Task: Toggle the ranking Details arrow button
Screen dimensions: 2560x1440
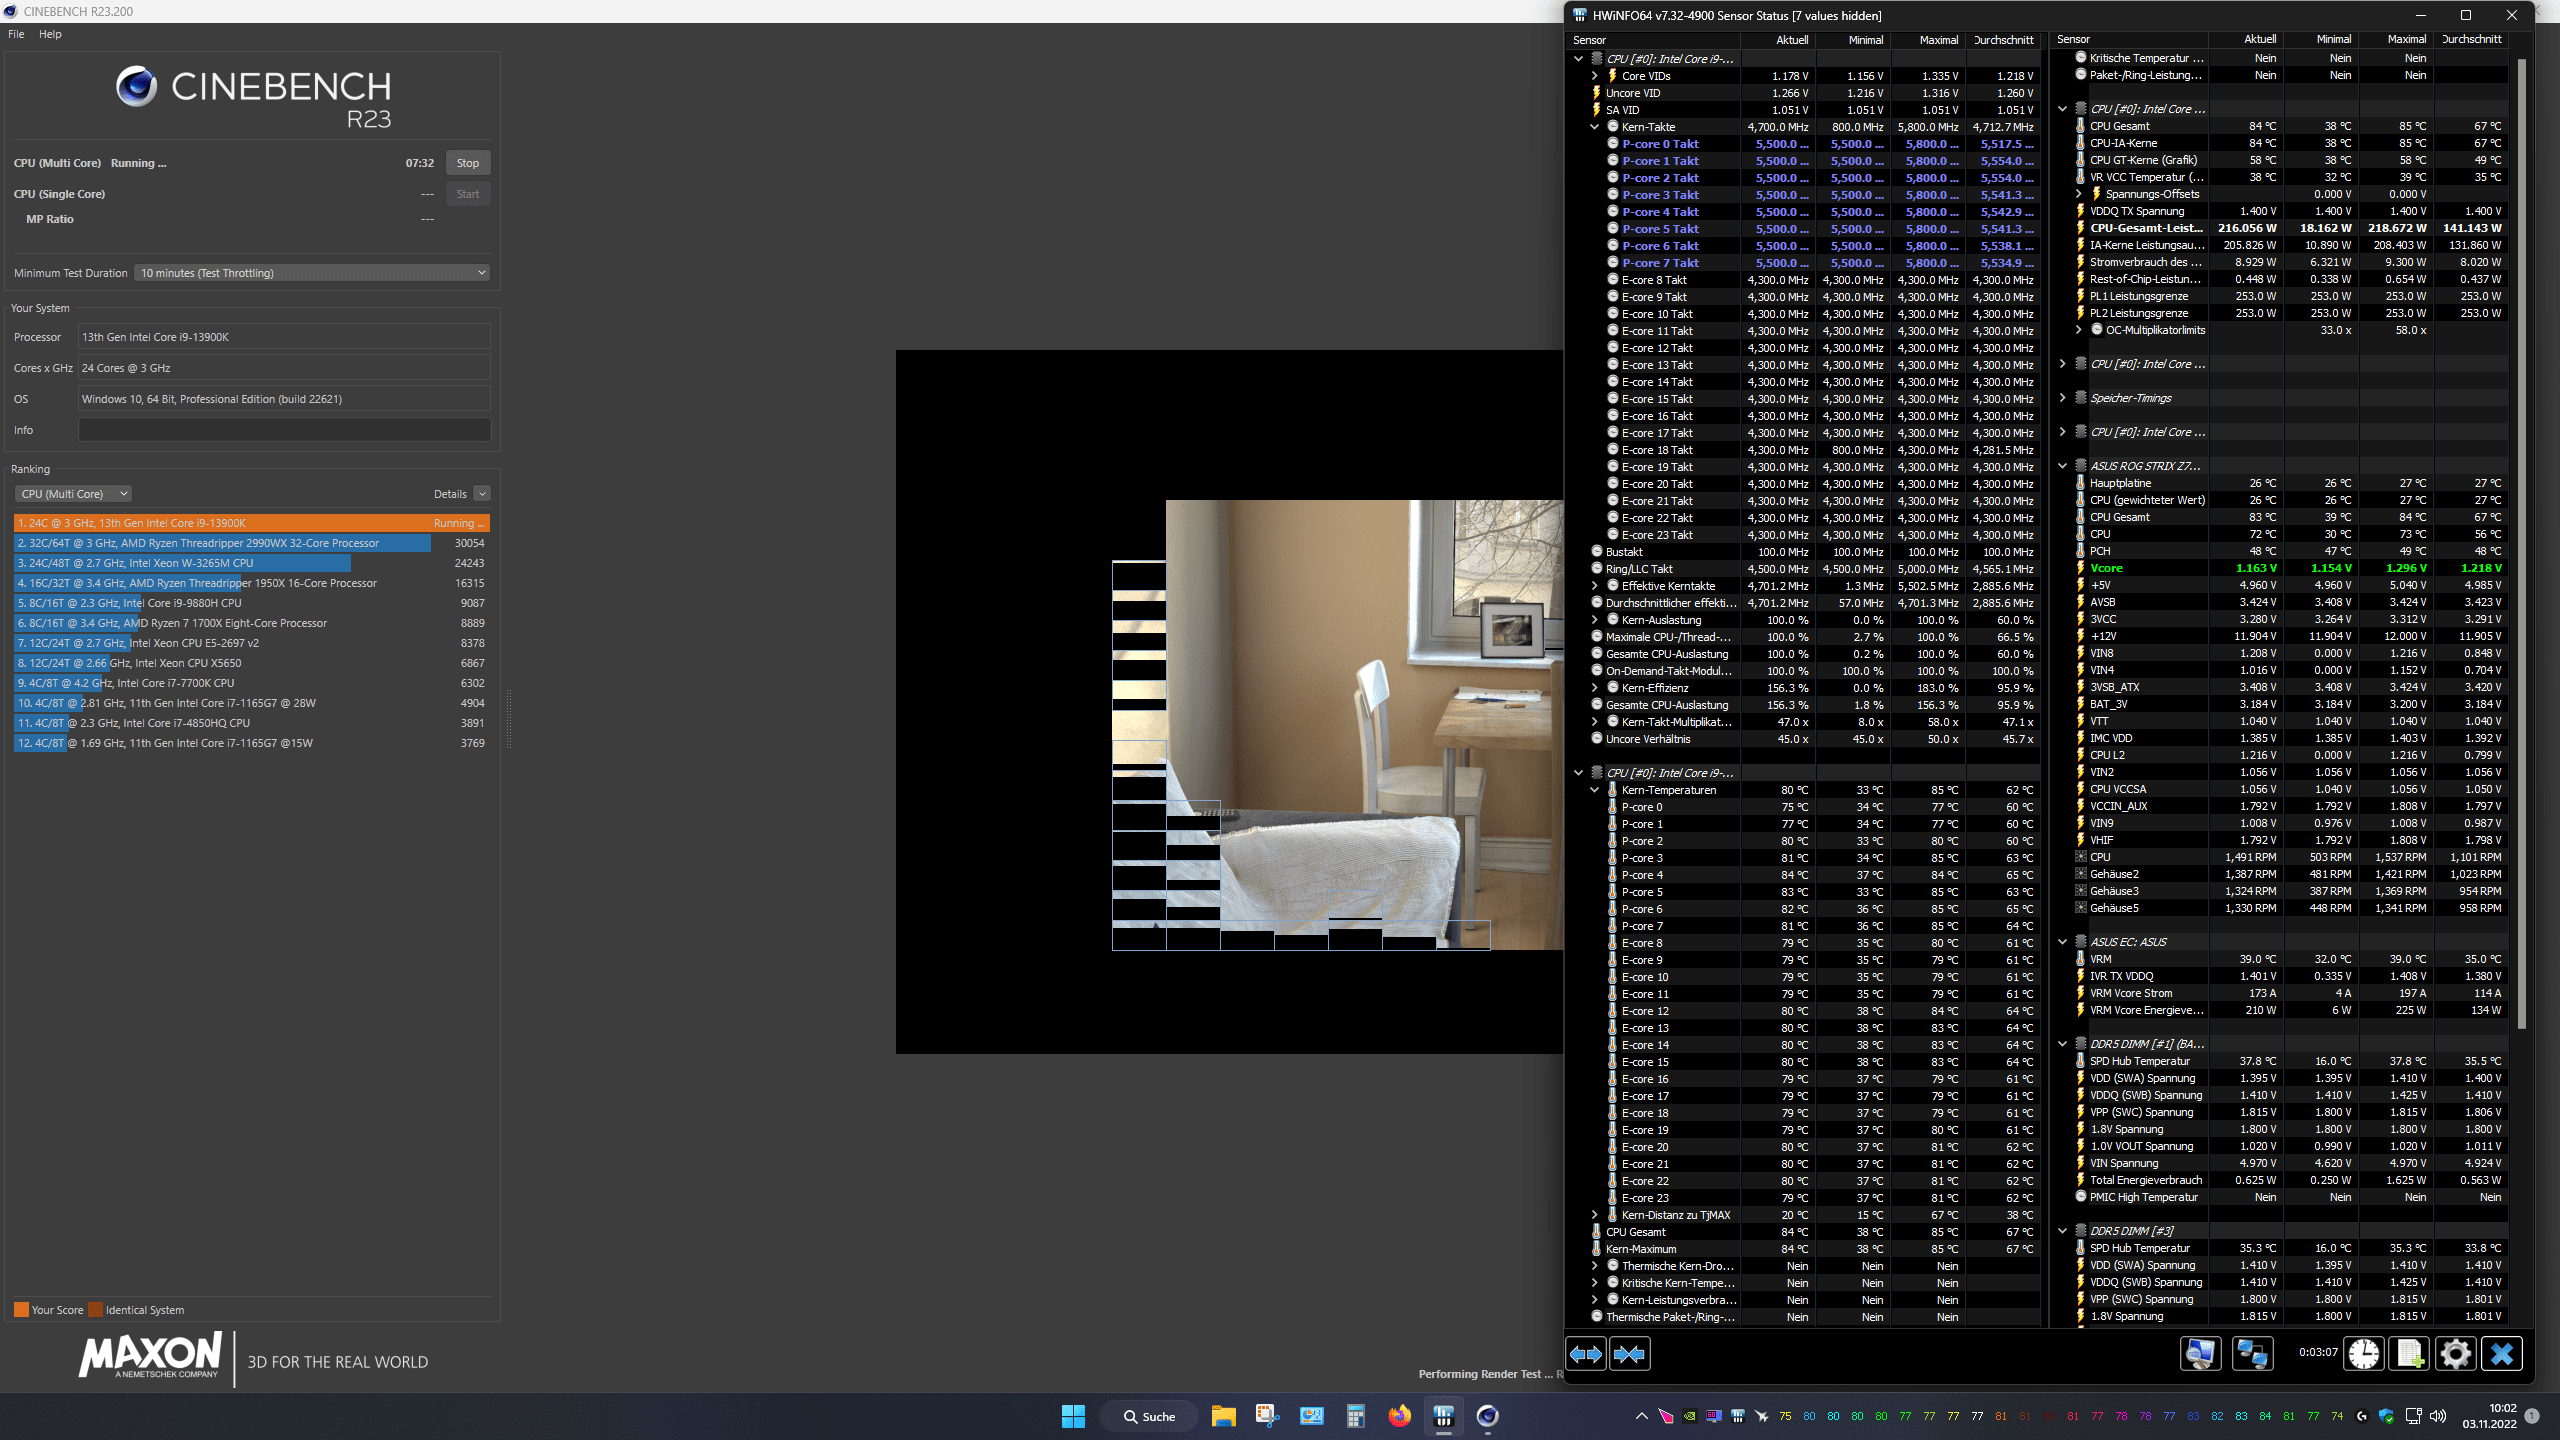Action: click(482, 494)
